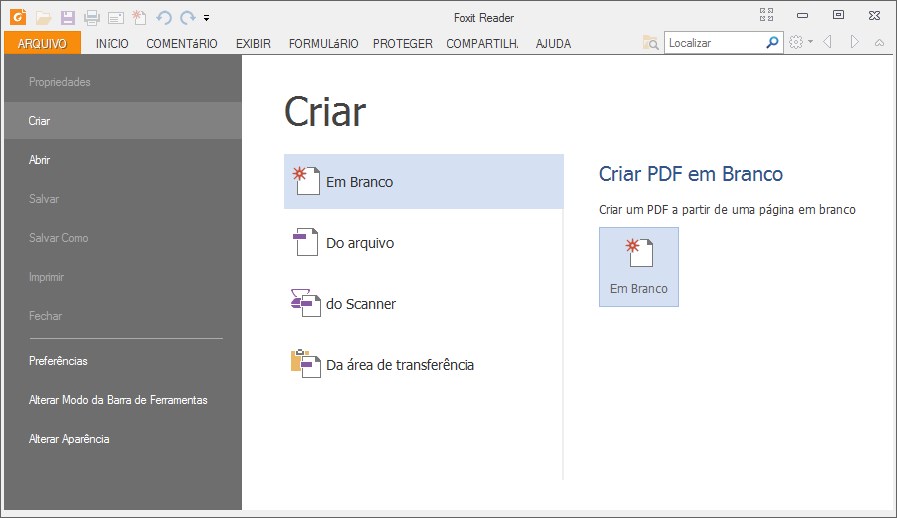Click the large Em Branco create button
Screen dimensions: 897x518
(639, 267)
